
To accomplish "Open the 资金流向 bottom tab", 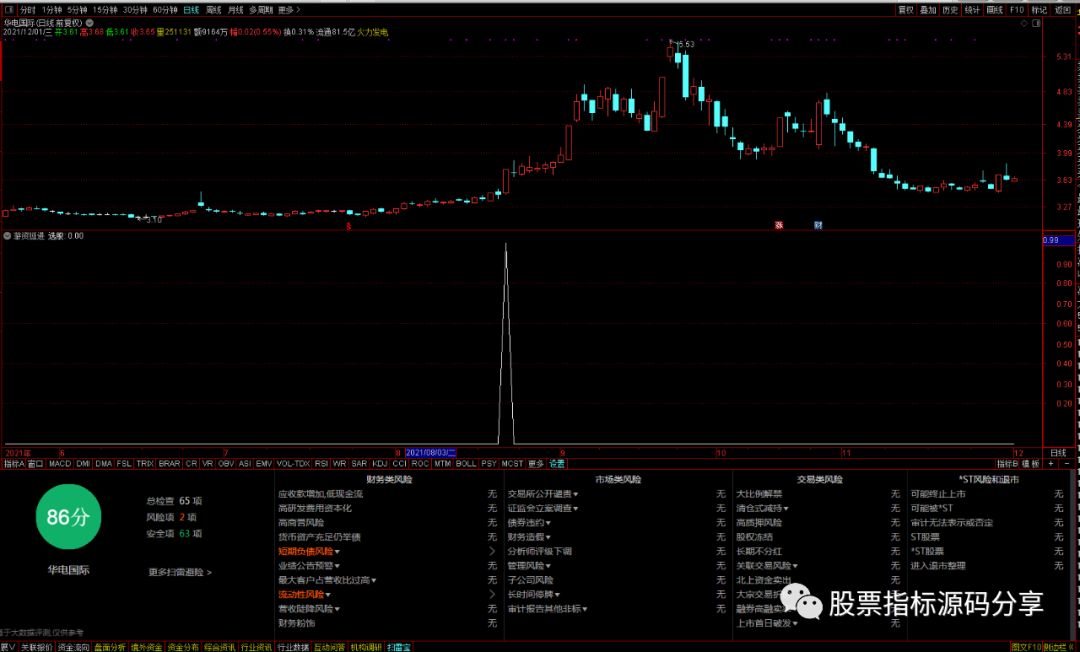I will click(73, 647).
